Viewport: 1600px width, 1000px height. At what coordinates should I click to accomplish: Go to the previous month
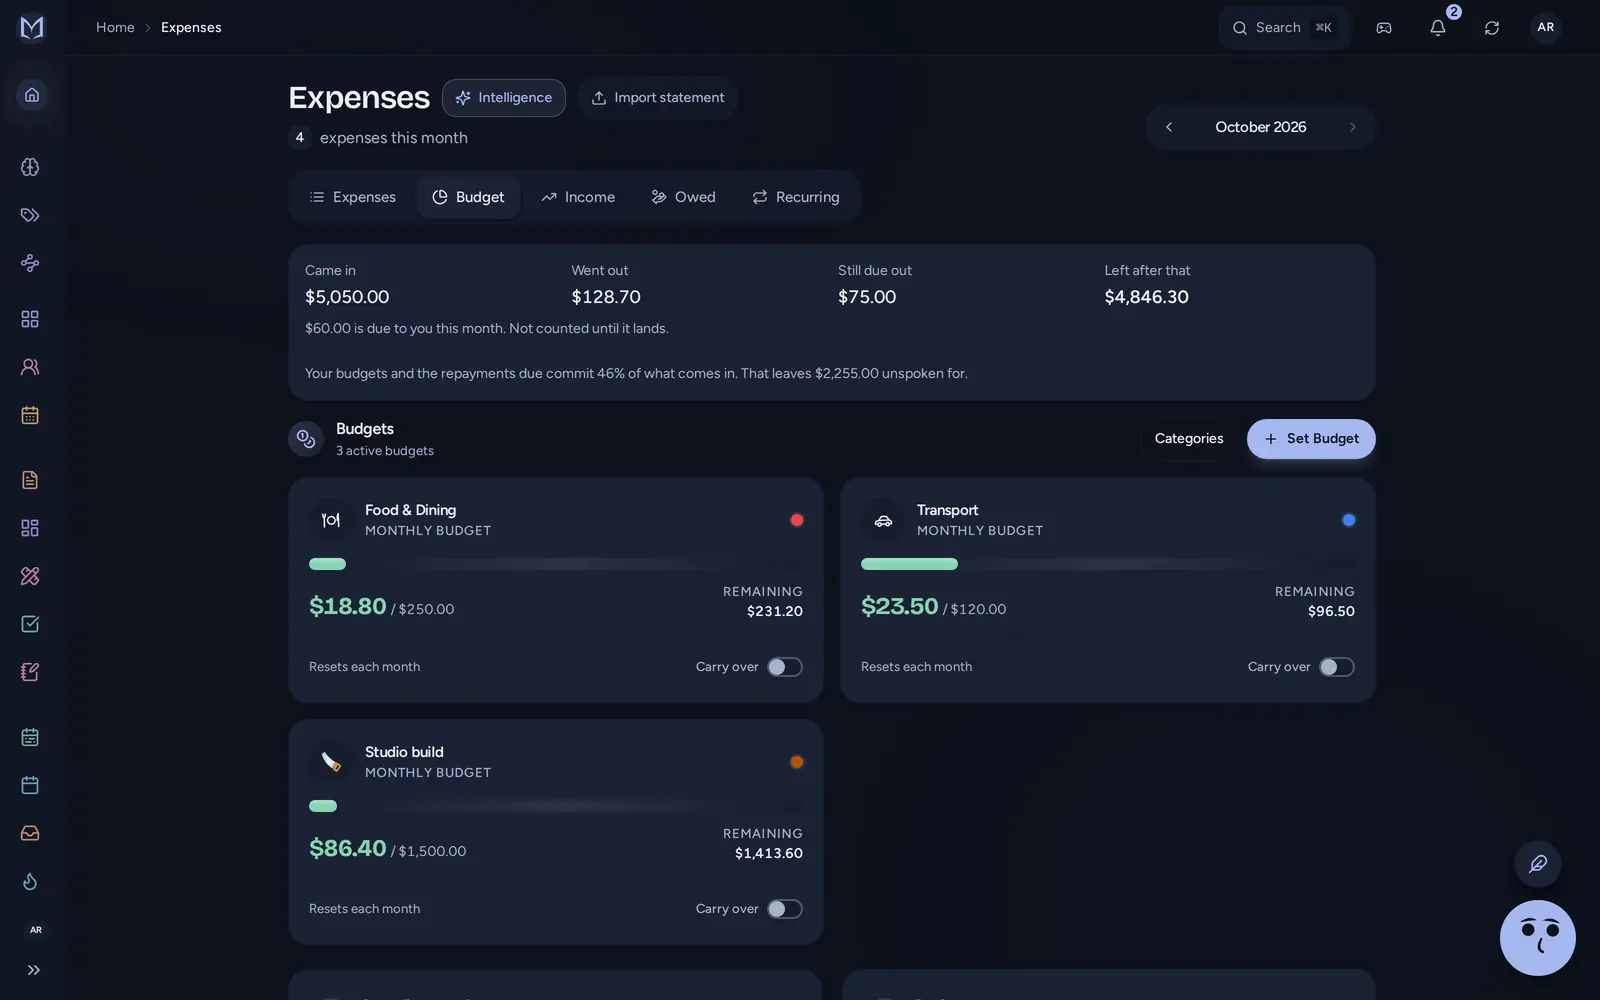click(x=1169, y=127)
